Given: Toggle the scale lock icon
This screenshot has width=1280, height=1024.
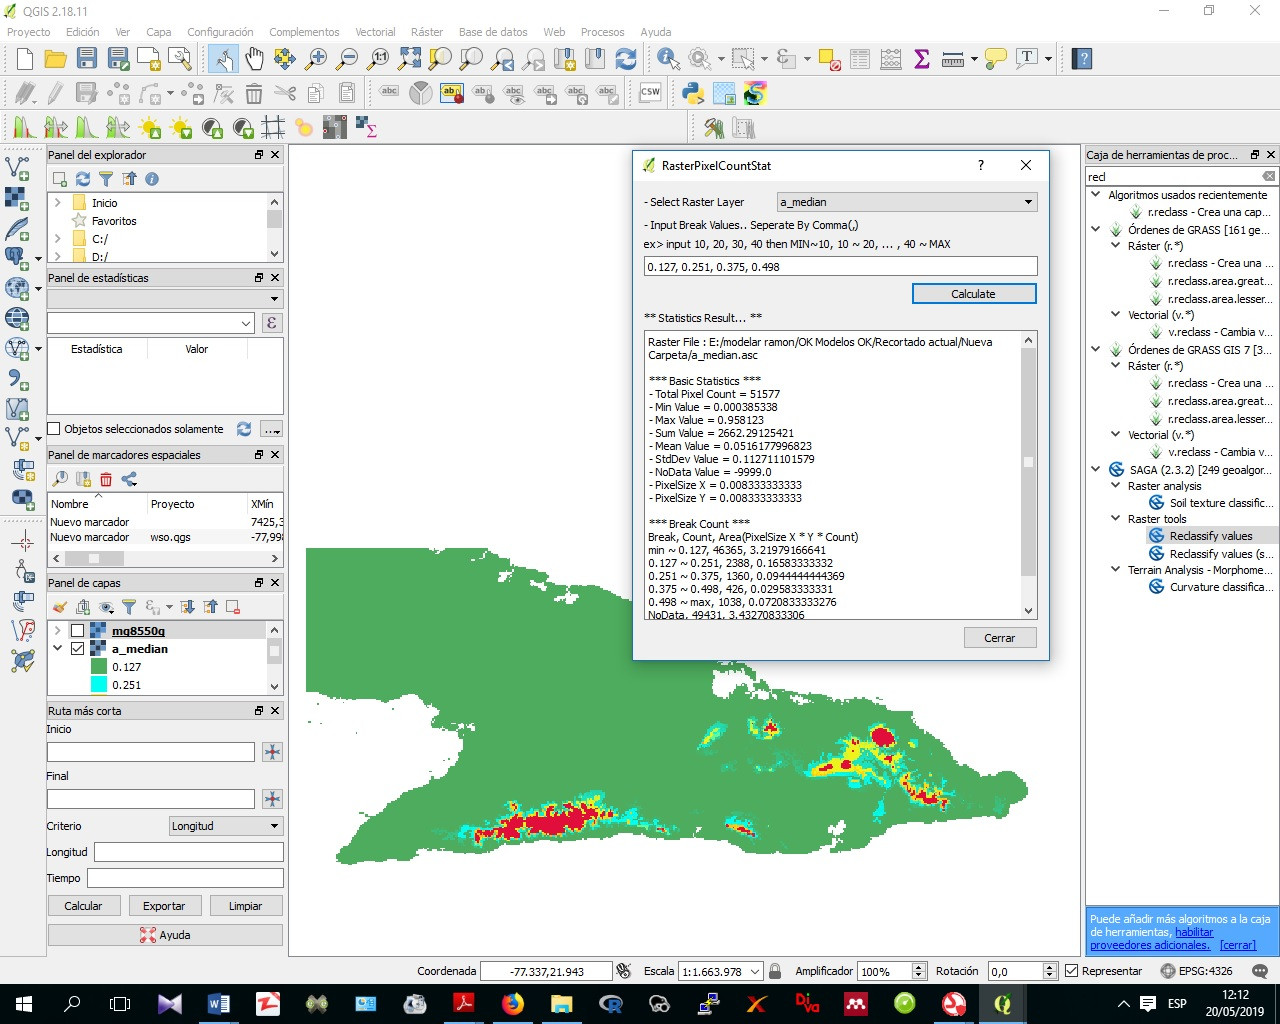Looking at the screenshot, I should coord(775,971).
